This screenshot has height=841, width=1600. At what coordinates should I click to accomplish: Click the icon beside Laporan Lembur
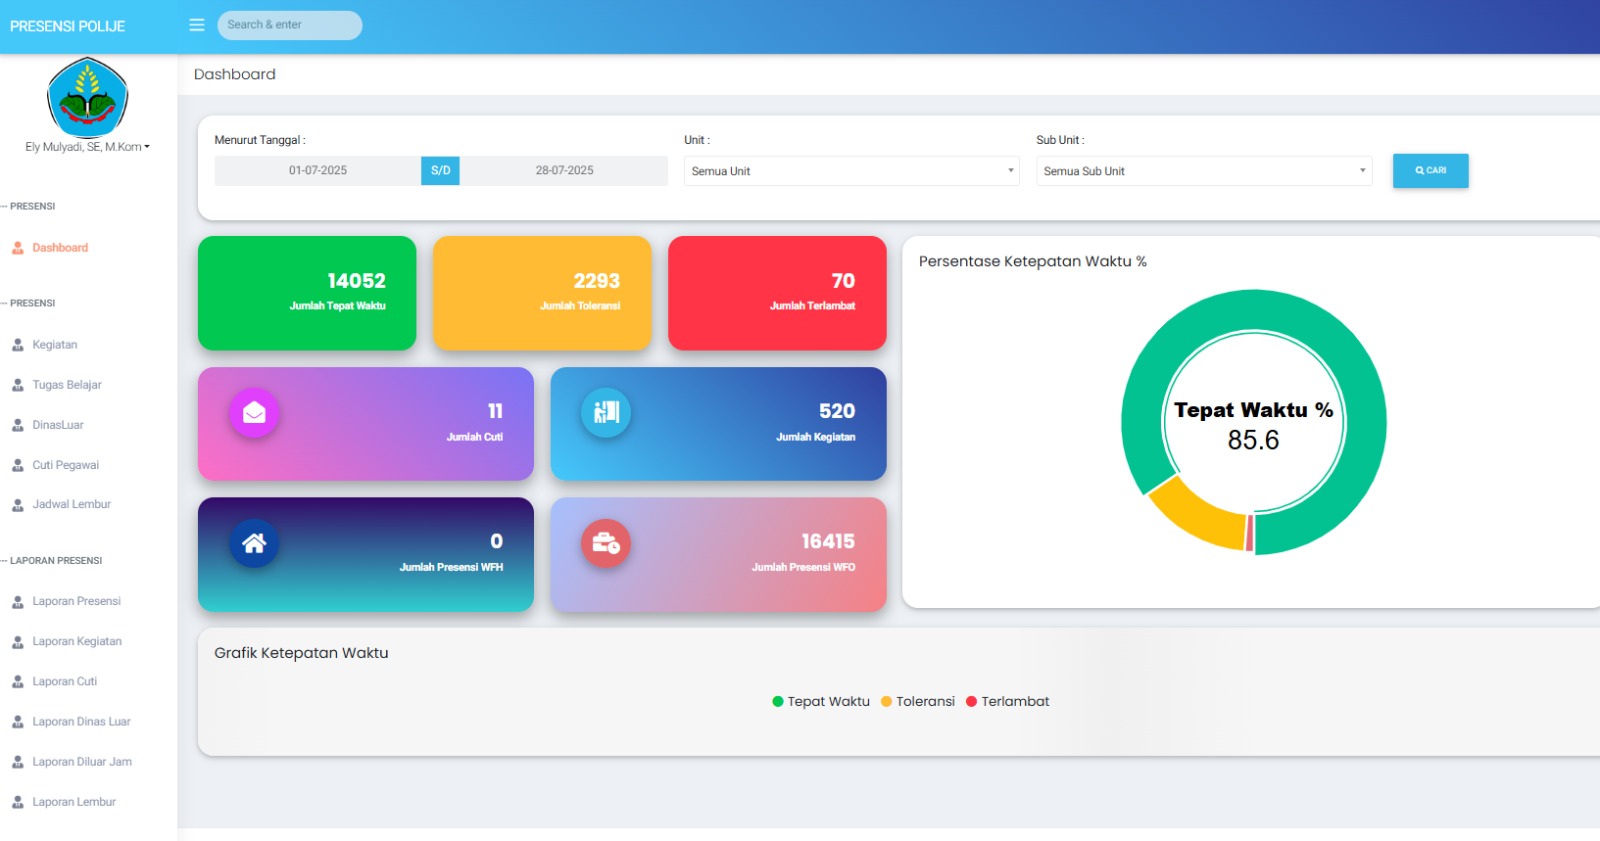(x=18, y=802)
